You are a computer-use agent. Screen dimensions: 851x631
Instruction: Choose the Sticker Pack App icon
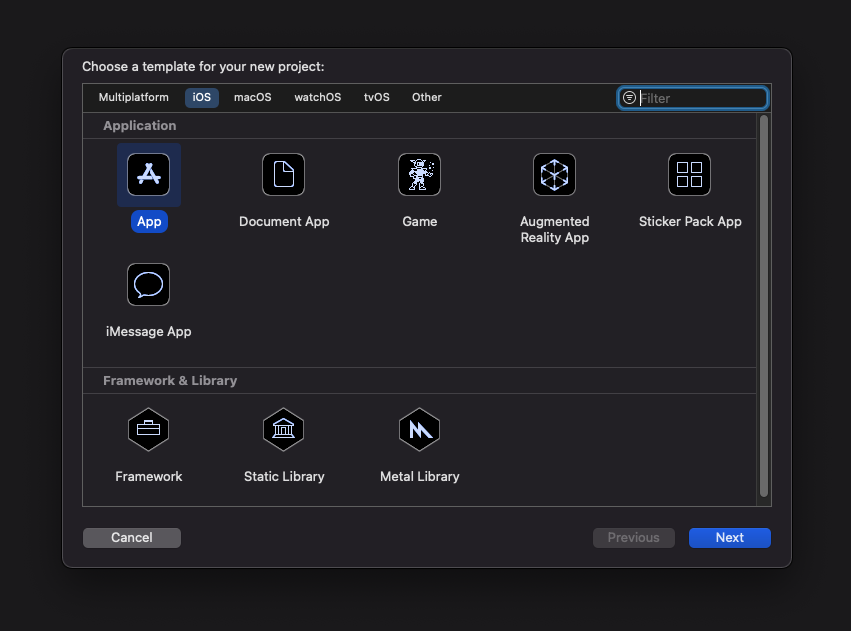click(689, 174)
